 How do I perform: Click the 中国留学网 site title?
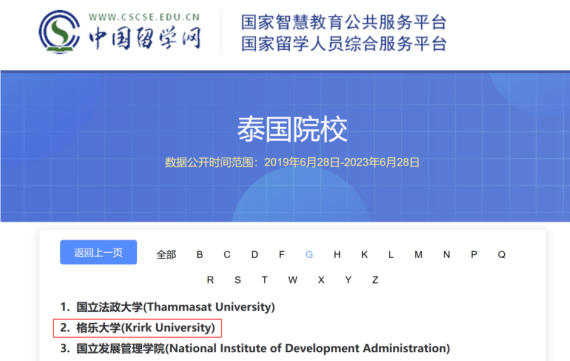(145, 38)
